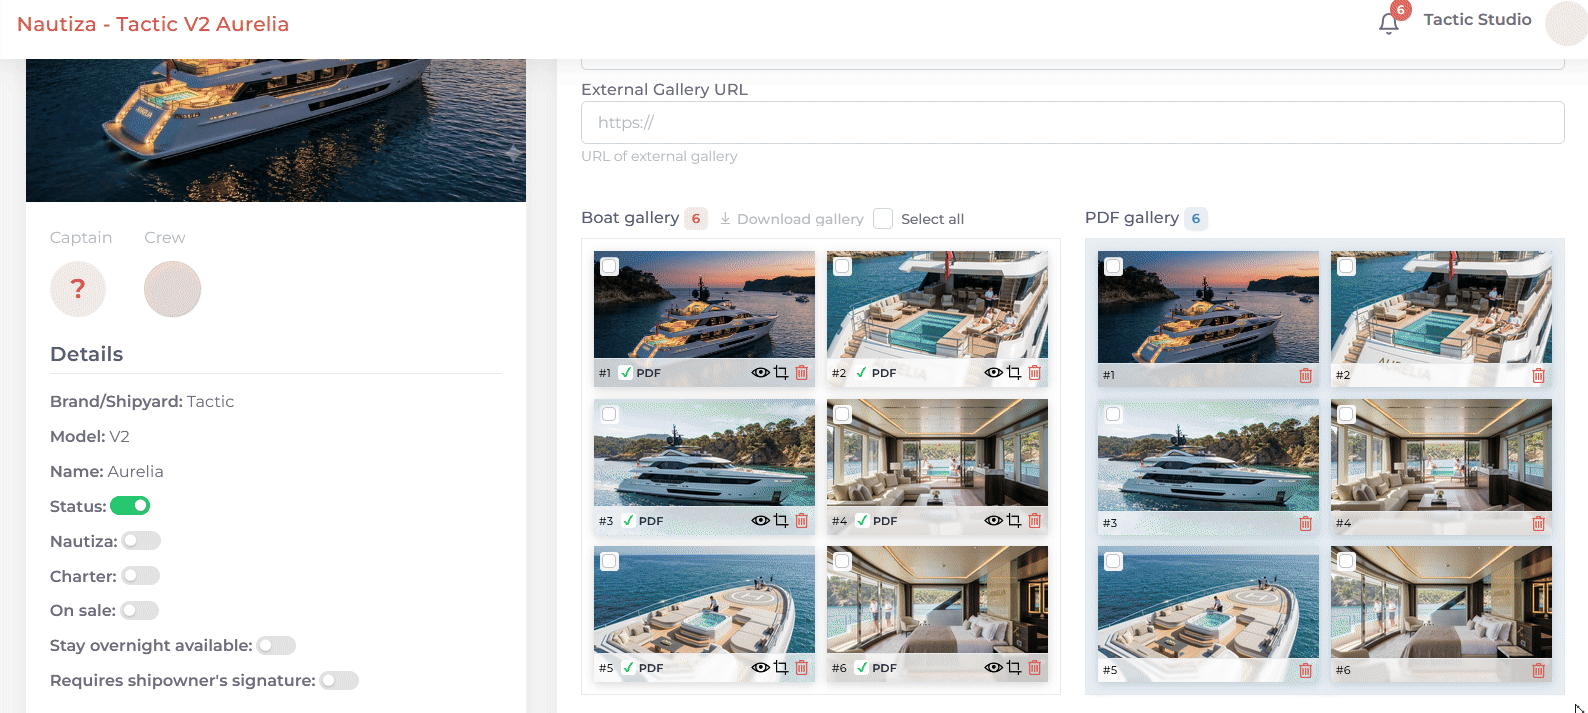Screen dimensions: 1588x713
Task: Click the crop icon on image #4
Action: (x=1014, y=520)
